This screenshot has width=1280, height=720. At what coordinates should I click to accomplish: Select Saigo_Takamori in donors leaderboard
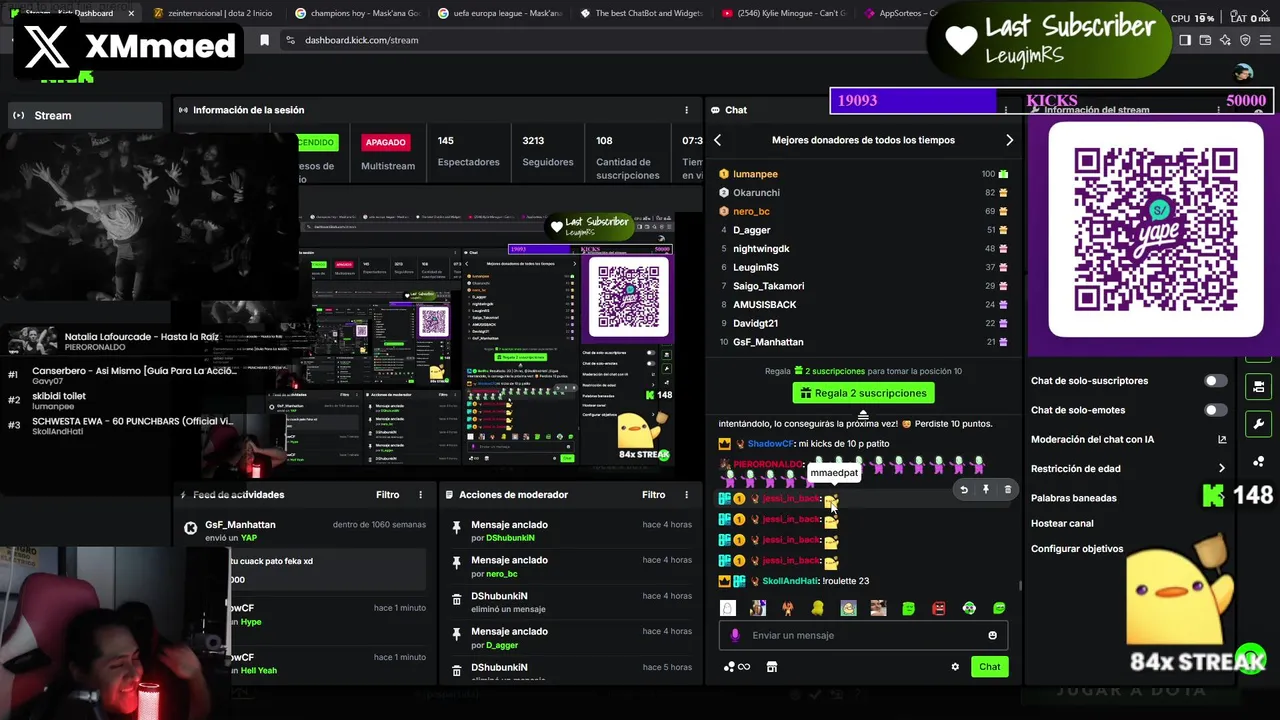coord(768,286)
